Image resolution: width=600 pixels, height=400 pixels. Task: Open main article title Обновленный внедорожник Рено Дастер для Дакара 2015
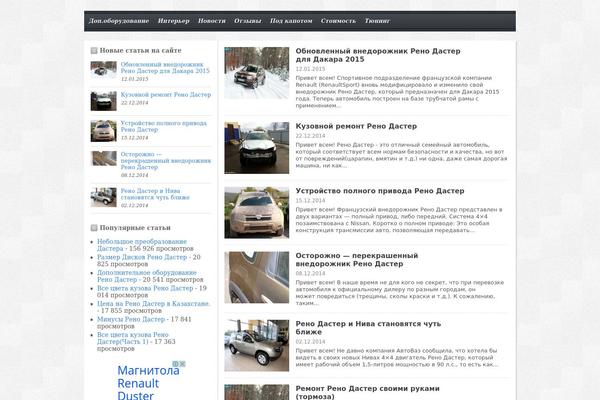tap(378, 55)
